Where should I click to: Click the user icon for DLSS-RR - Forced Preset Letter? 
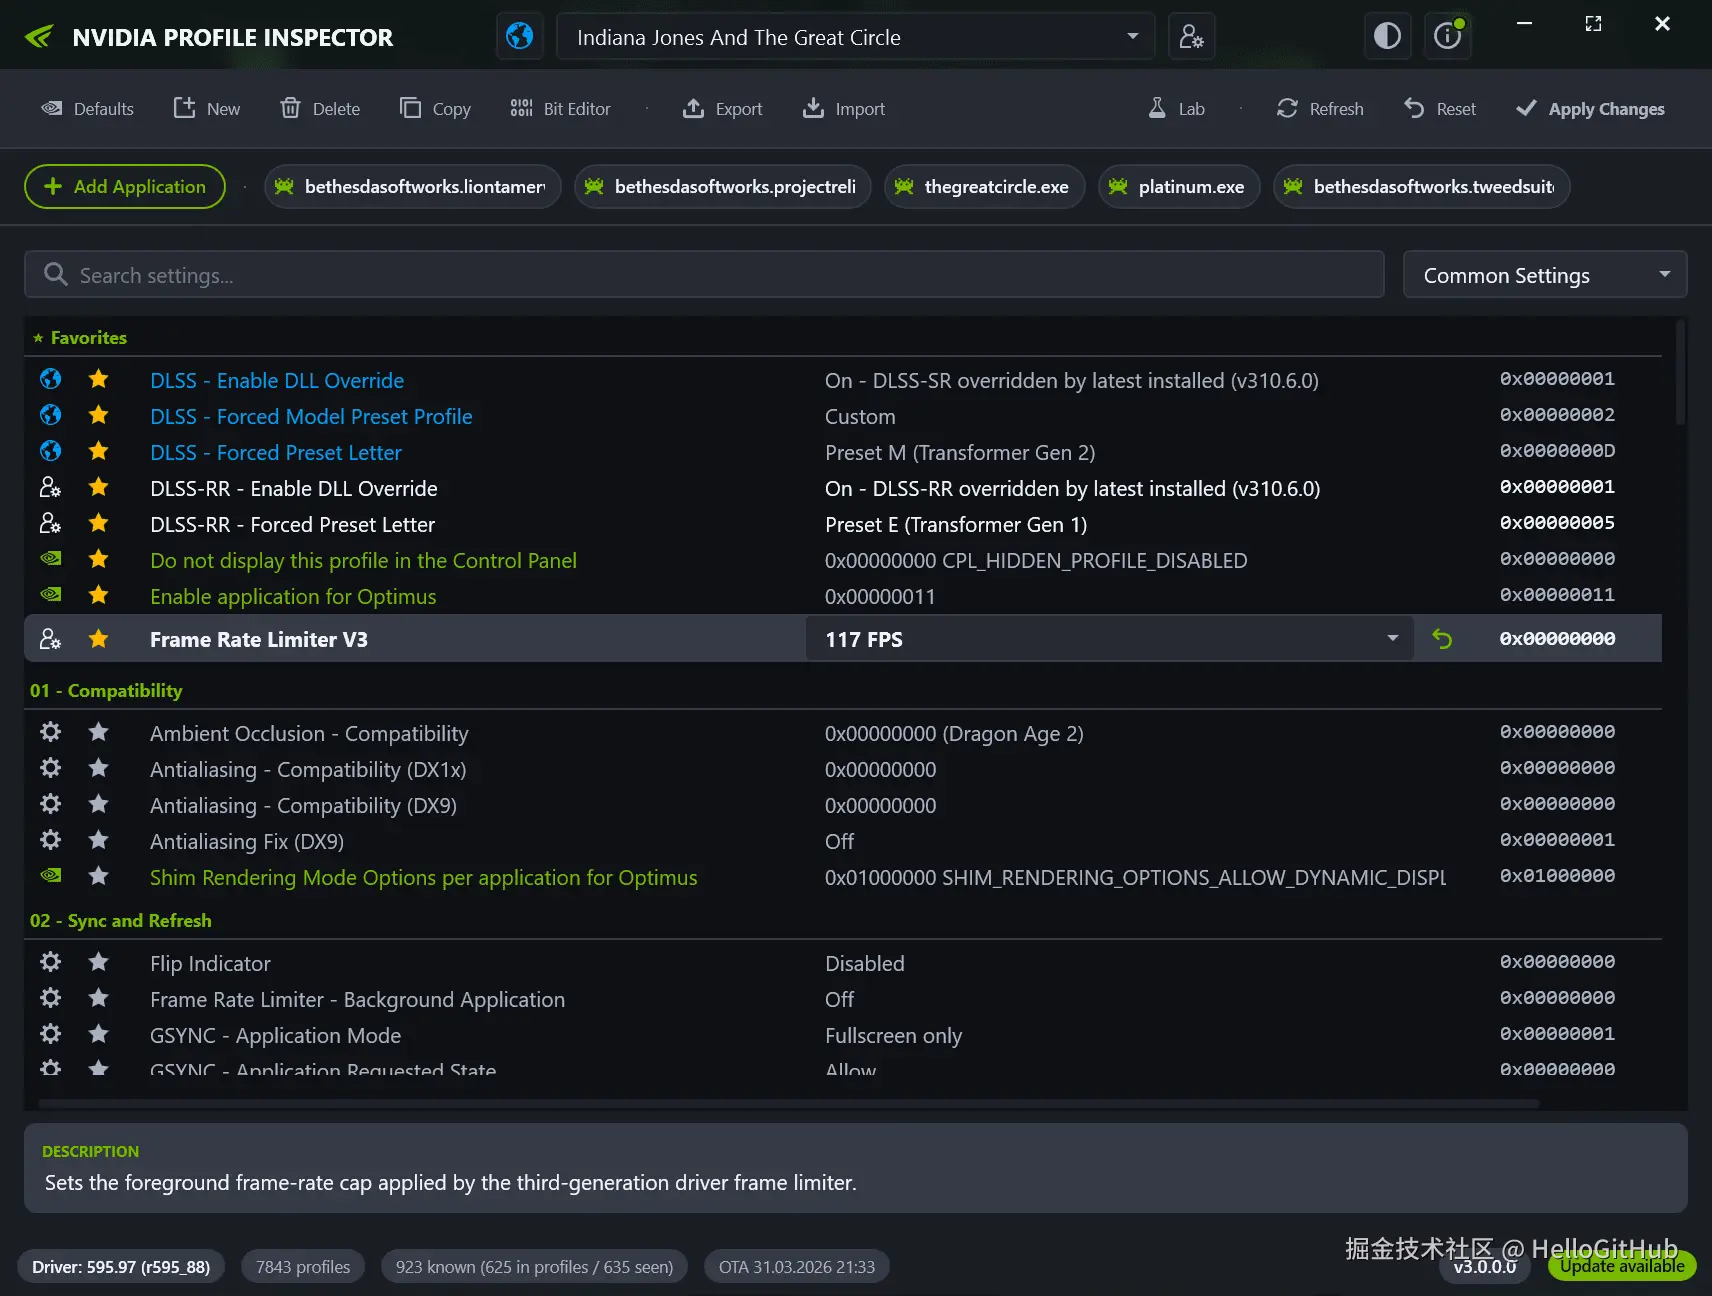click(x=50, y=523)
